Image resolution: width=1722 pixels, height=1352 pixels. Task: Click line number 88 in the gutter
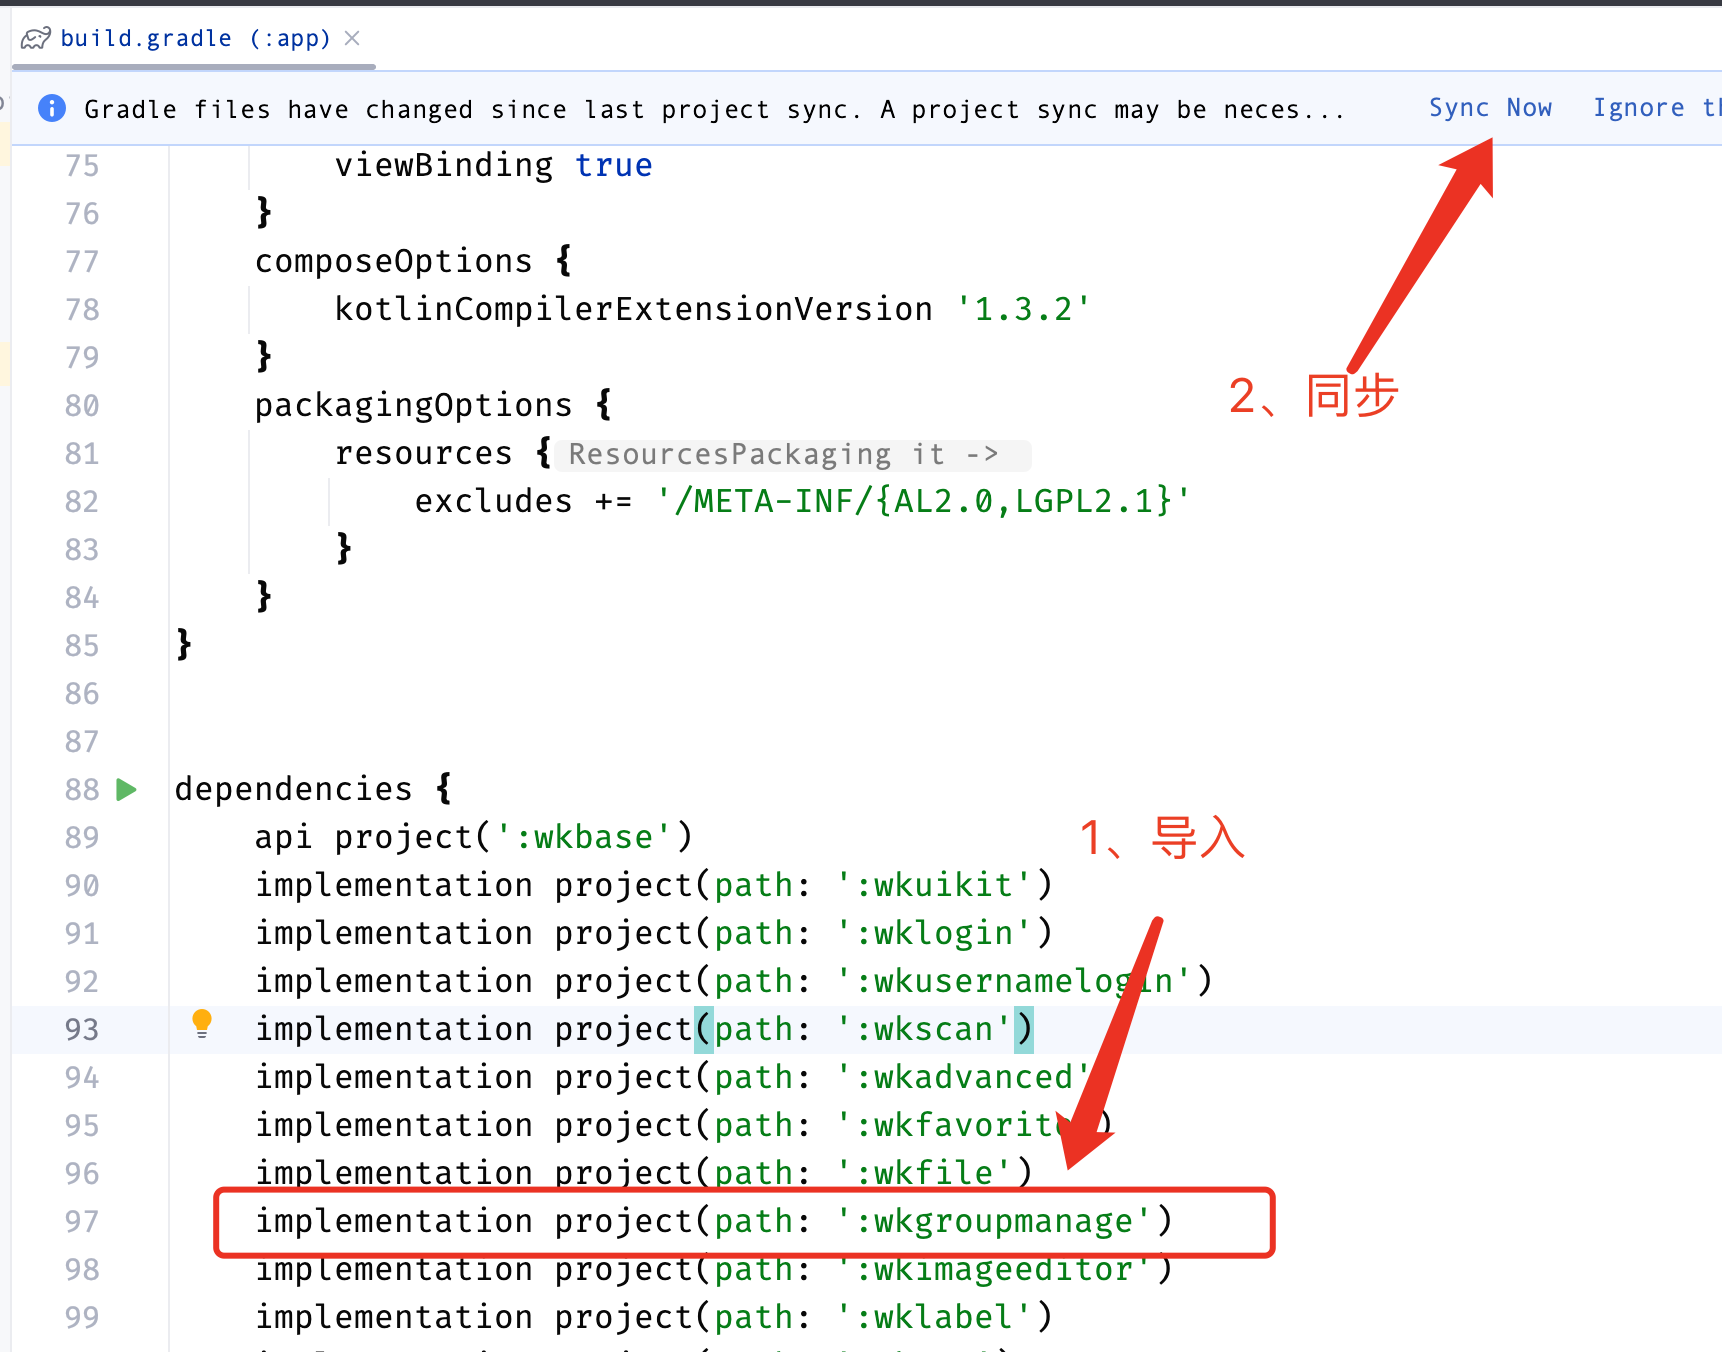82,790
